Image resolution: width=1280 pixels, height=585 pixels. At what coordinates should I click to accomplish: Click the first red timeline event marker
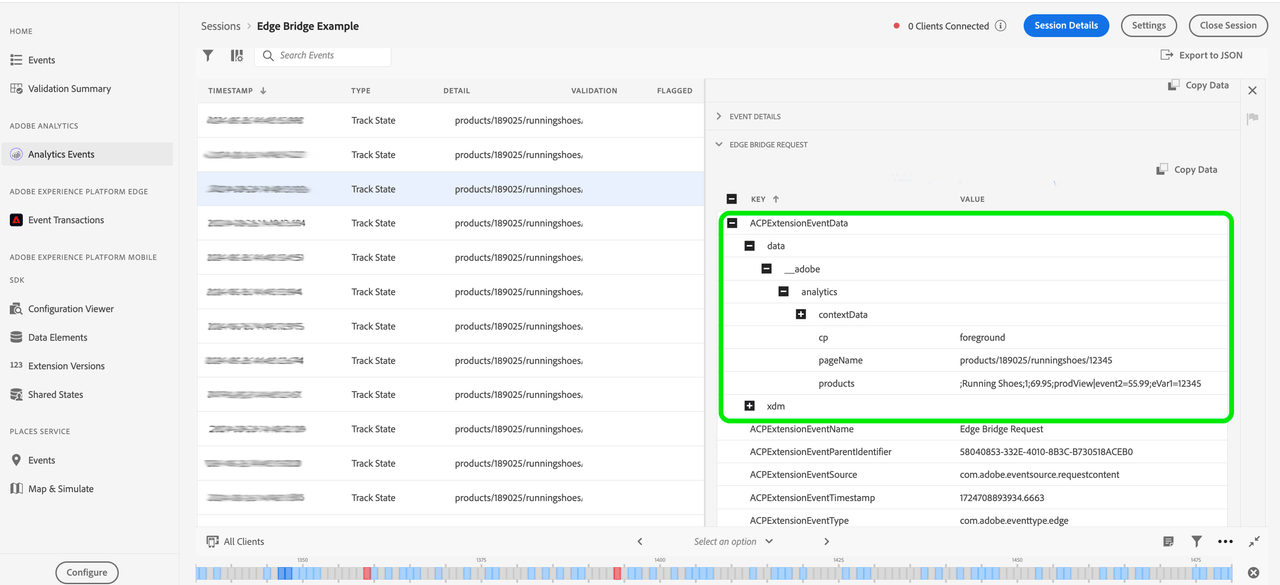(367, 573)
